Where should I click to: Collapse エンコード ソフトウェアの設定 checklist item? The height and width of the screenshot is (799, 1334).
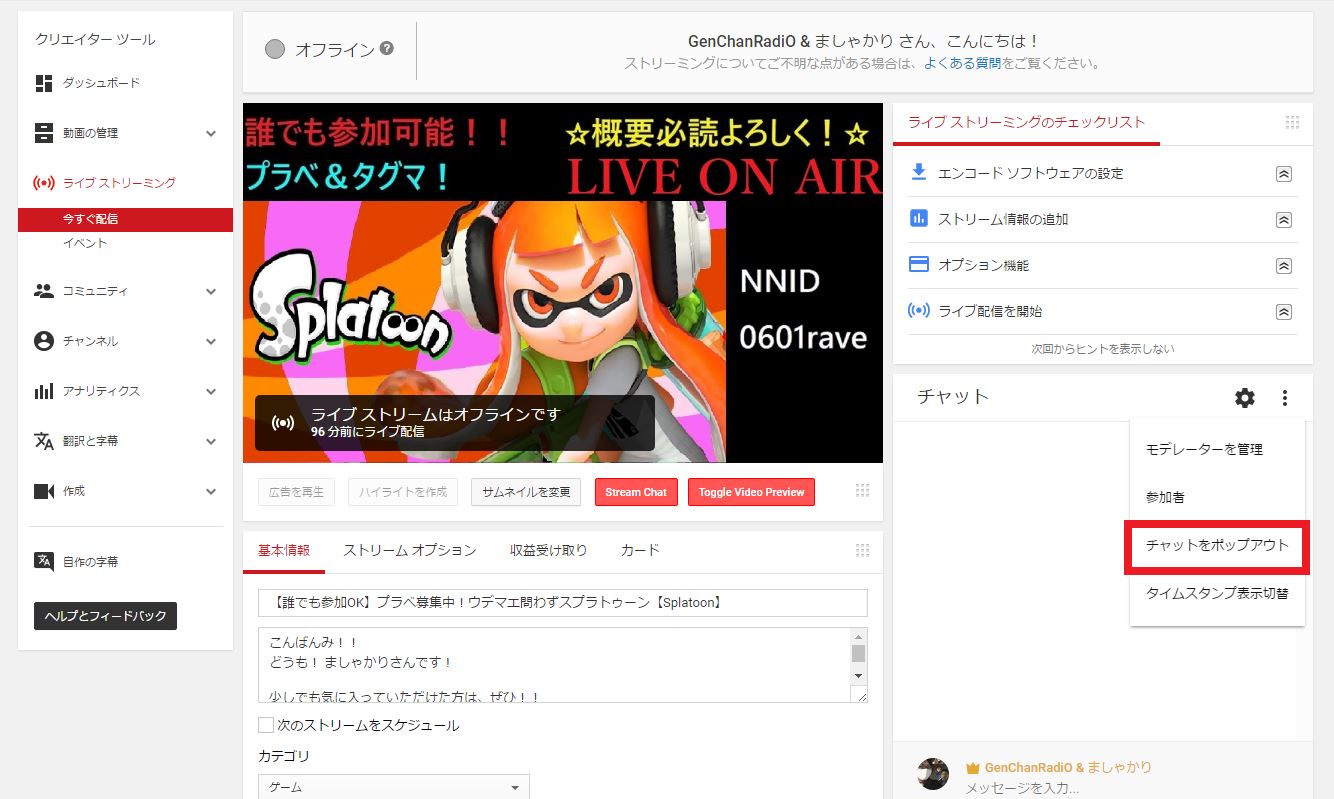[x=1284, y=174]
